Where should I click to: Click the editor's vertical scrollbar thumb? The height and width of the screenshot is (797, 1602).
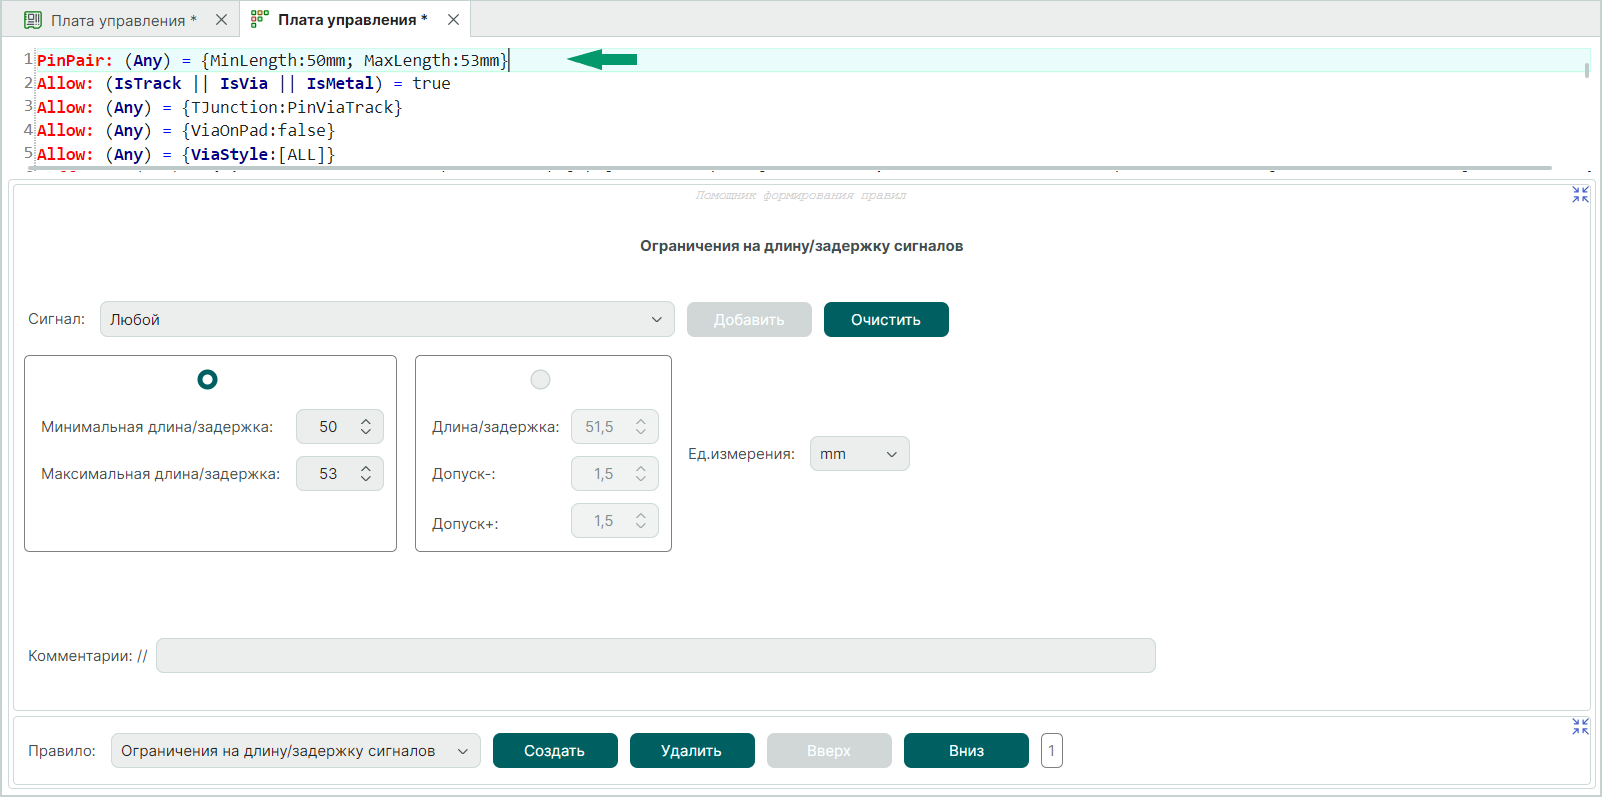[1586, 70]
